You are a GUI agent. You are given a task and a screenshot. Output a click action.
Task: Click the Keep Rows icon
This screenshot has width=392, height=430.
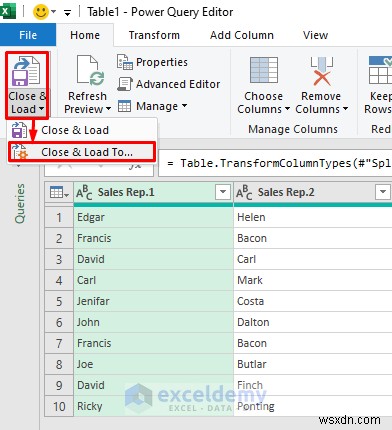[x=380, y=70]
